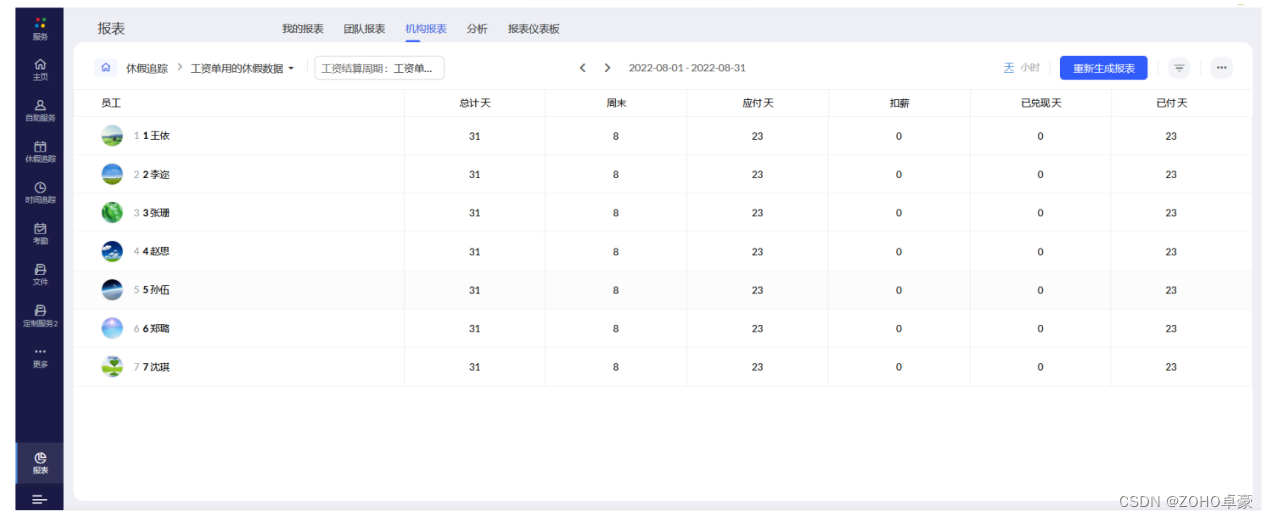This screenshot has width=1268, height=519.
Task: Expand the sidebar with the hamburger icon
Action: point(40,499)
